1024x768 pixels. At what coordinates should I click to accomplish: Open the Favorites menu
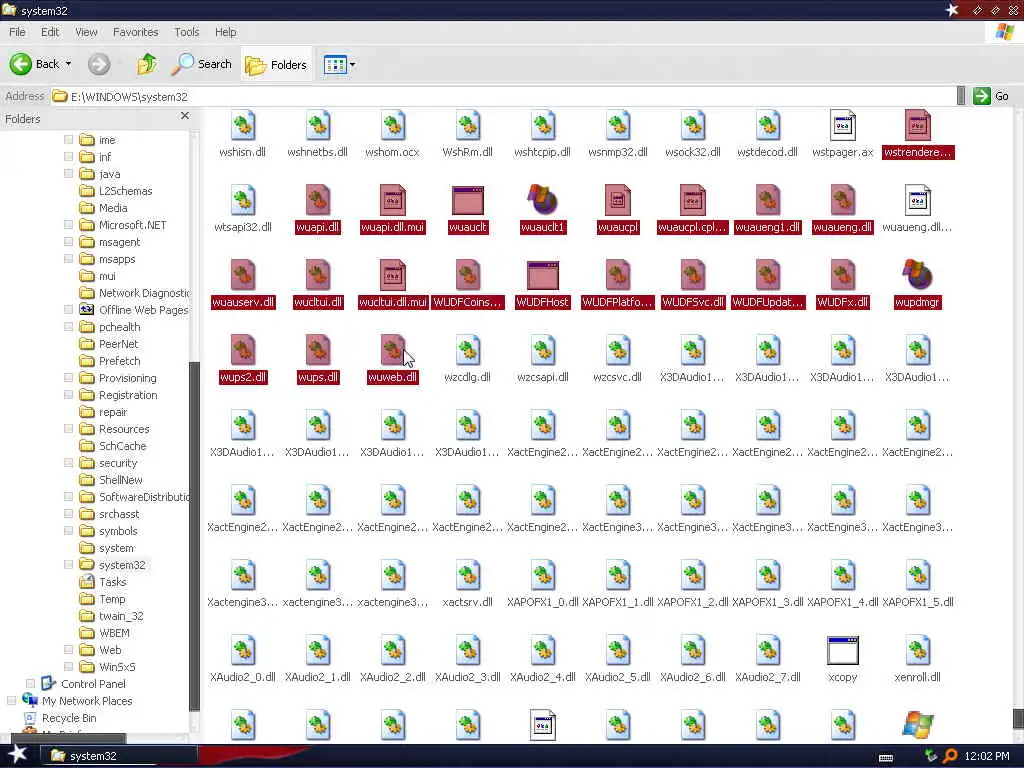[x=135, y=32]
